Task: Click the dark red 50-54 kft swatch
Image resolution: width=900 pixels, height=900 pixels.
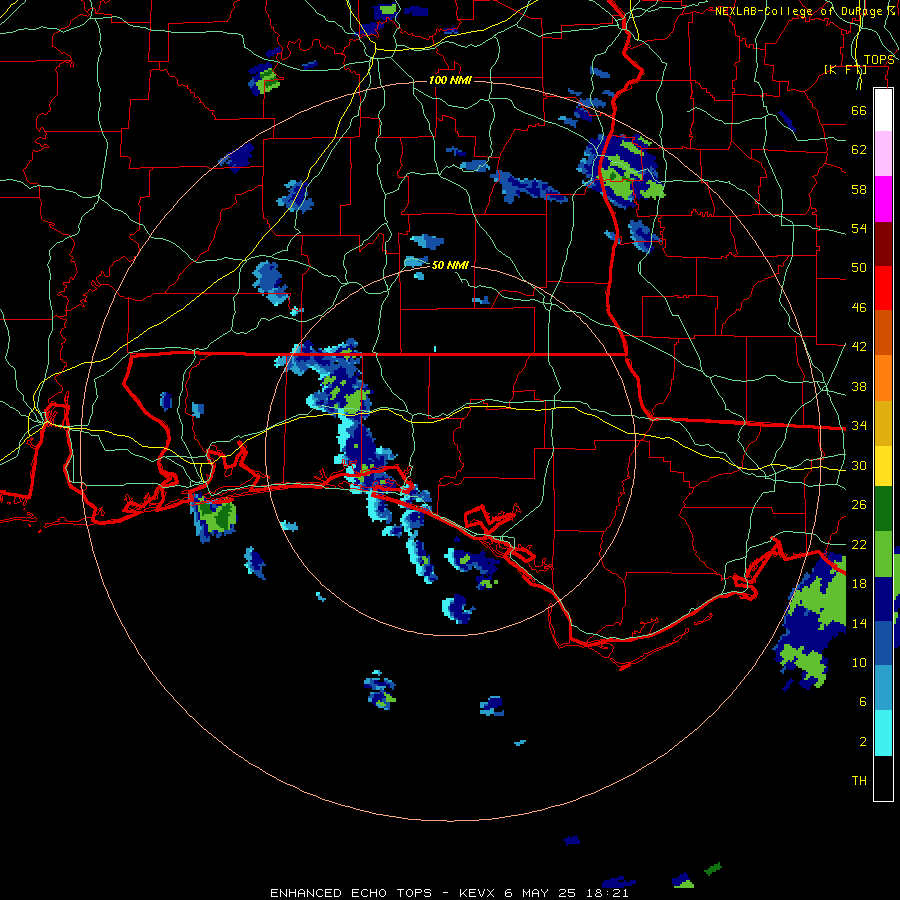Action: pyautogui.click(x=883, y=244)
